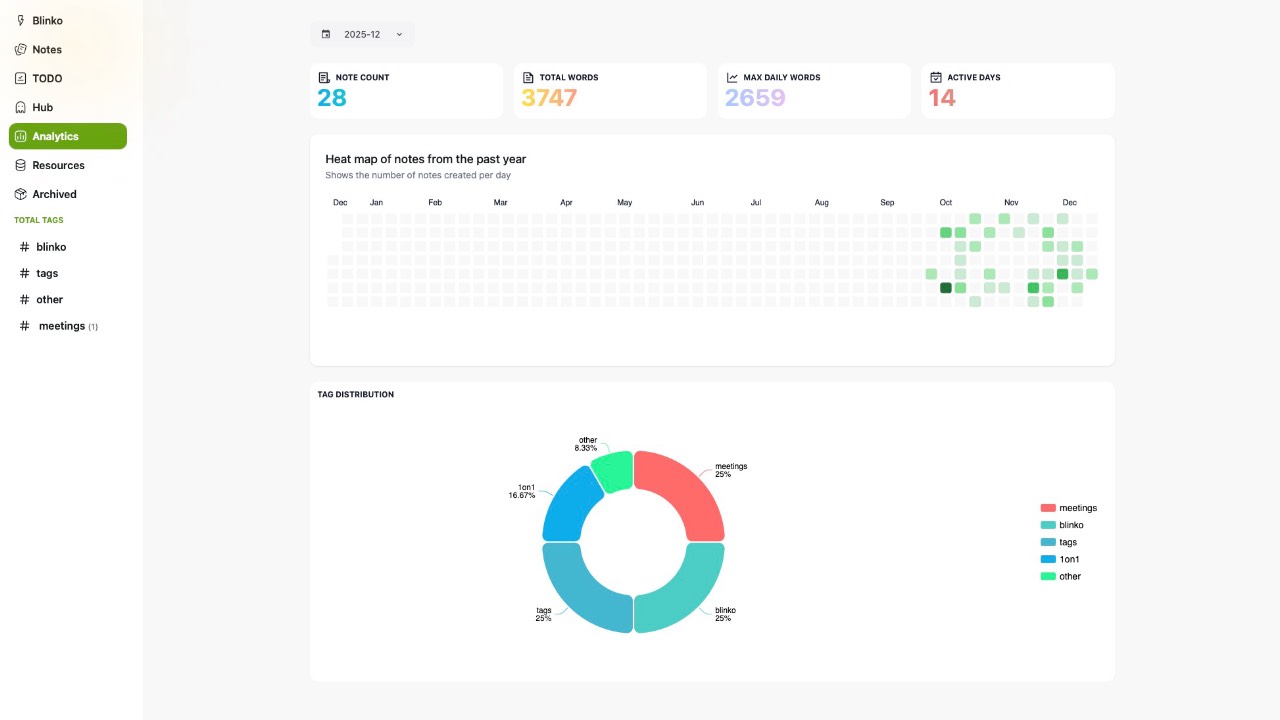The width and height of the screenshot is (1280, 720).
Task: Select the Notes menu entry
Action: tap(47, 49)
